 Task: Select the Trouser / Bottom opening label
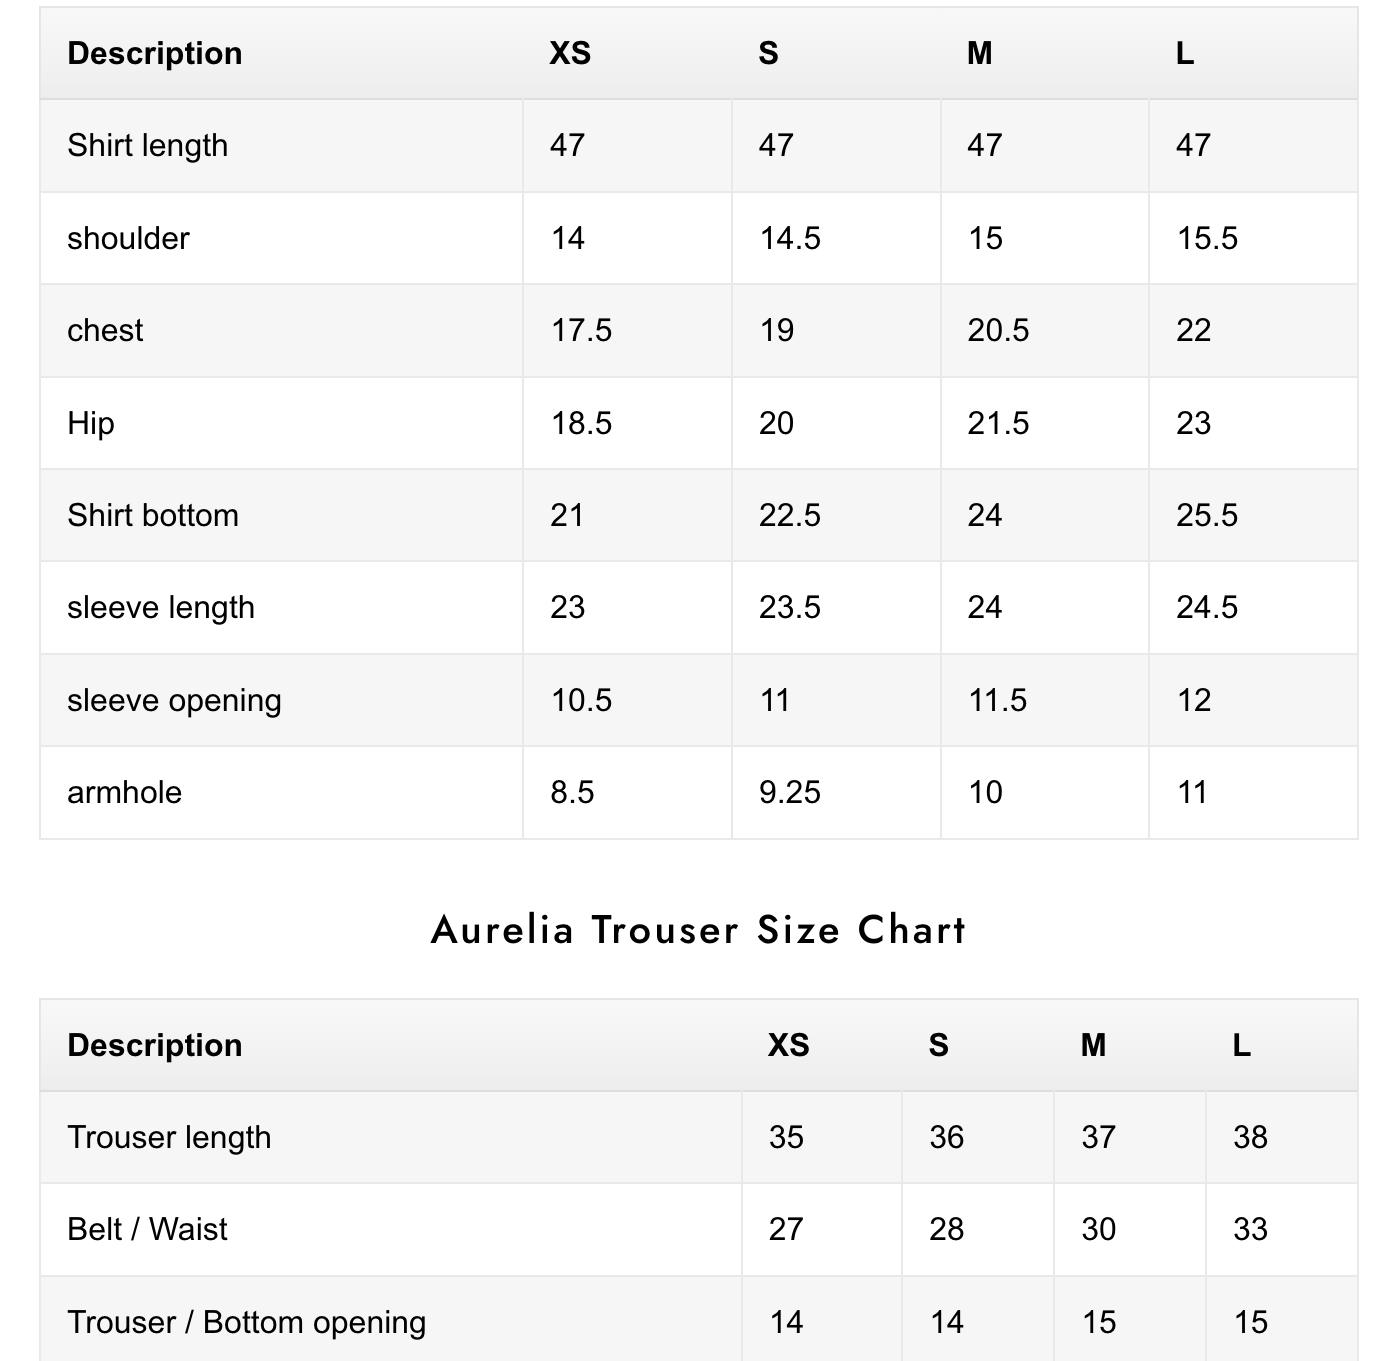click(246, 1323)
